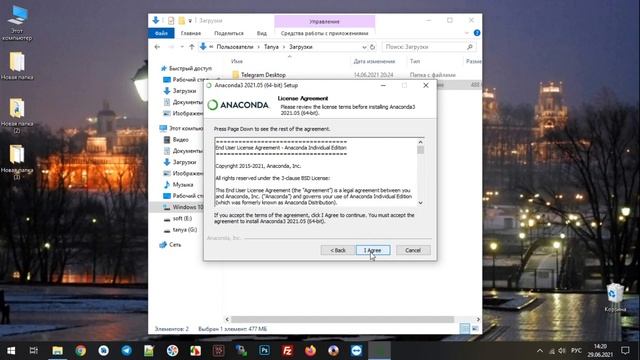This screenshot has height=360, width=640.
Task: Select Этот компьютер in navigation pane
Action: coord(181,128)
